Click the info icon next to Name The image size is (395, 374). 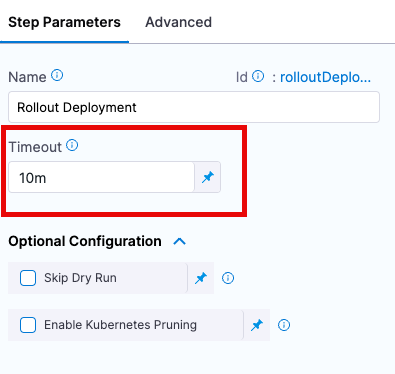tap(57, 75)
